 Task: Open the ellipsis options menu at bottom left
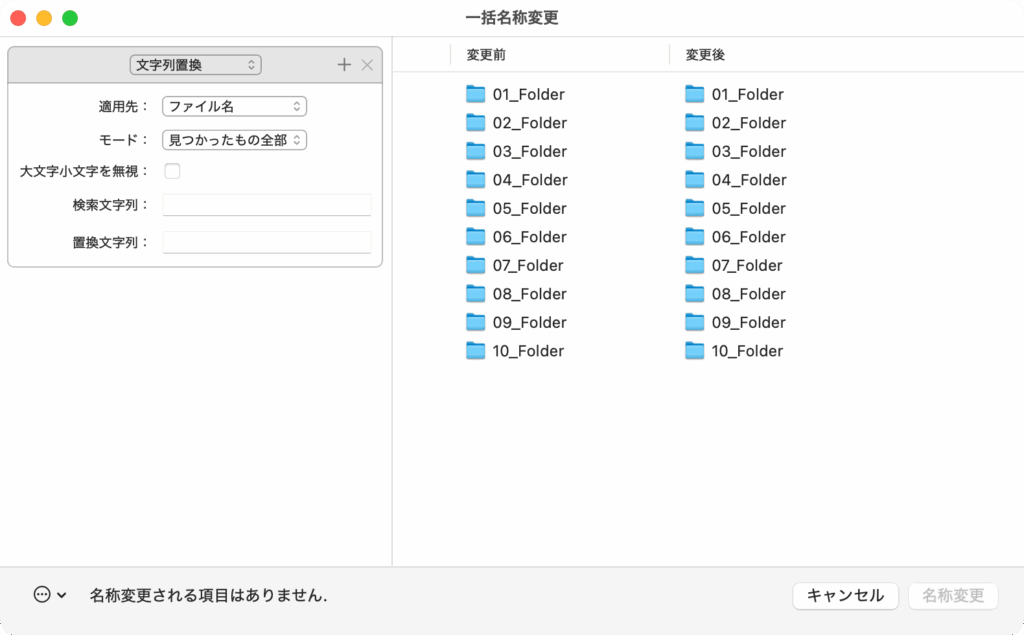(49, 595)
